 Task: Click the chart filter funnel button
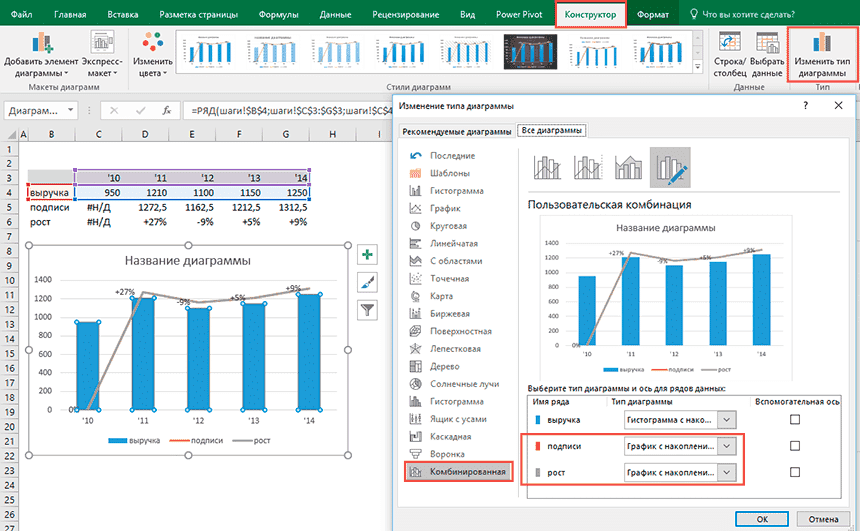tap(367, 310)
